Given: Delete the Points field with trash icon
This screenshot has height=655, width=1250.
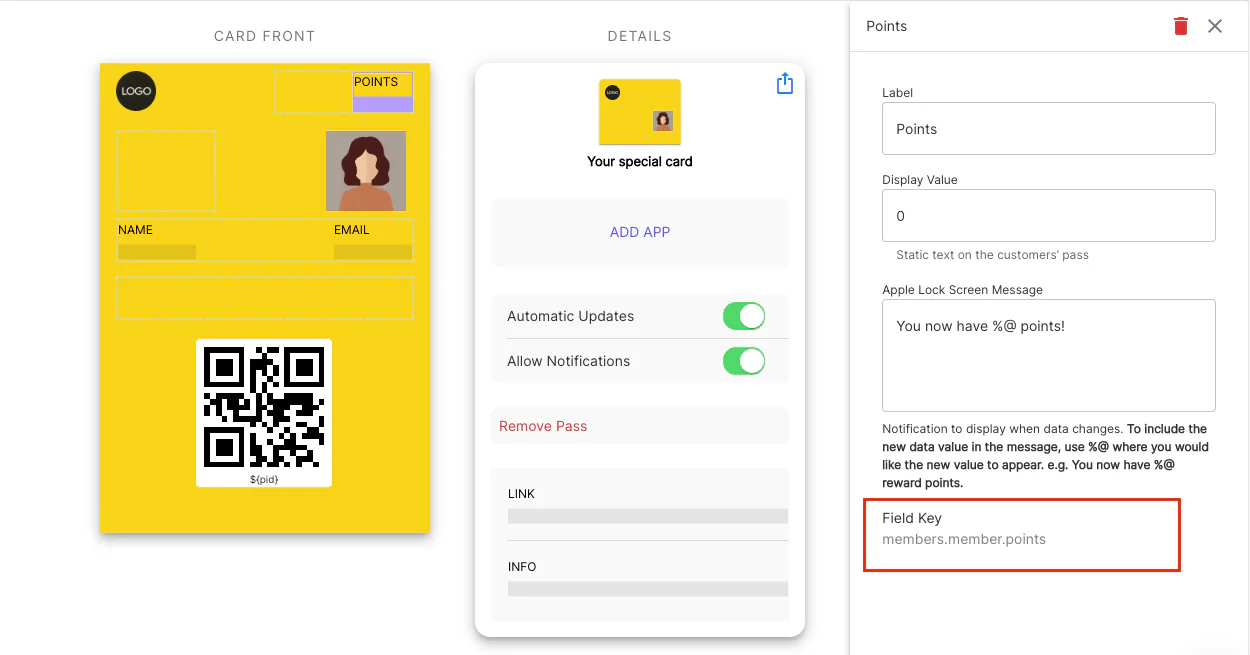Looking at the screenshot, I should point(1181,26).
